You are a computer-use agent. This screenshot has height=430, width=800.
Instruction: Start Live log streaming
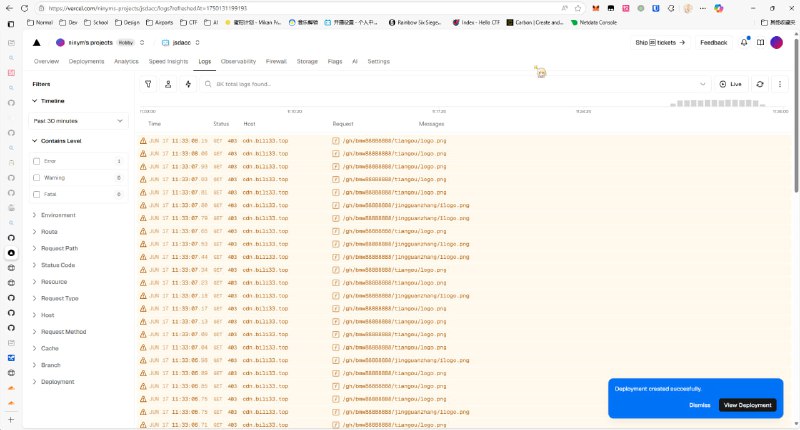pyautogui.click(x=731, y=84)
